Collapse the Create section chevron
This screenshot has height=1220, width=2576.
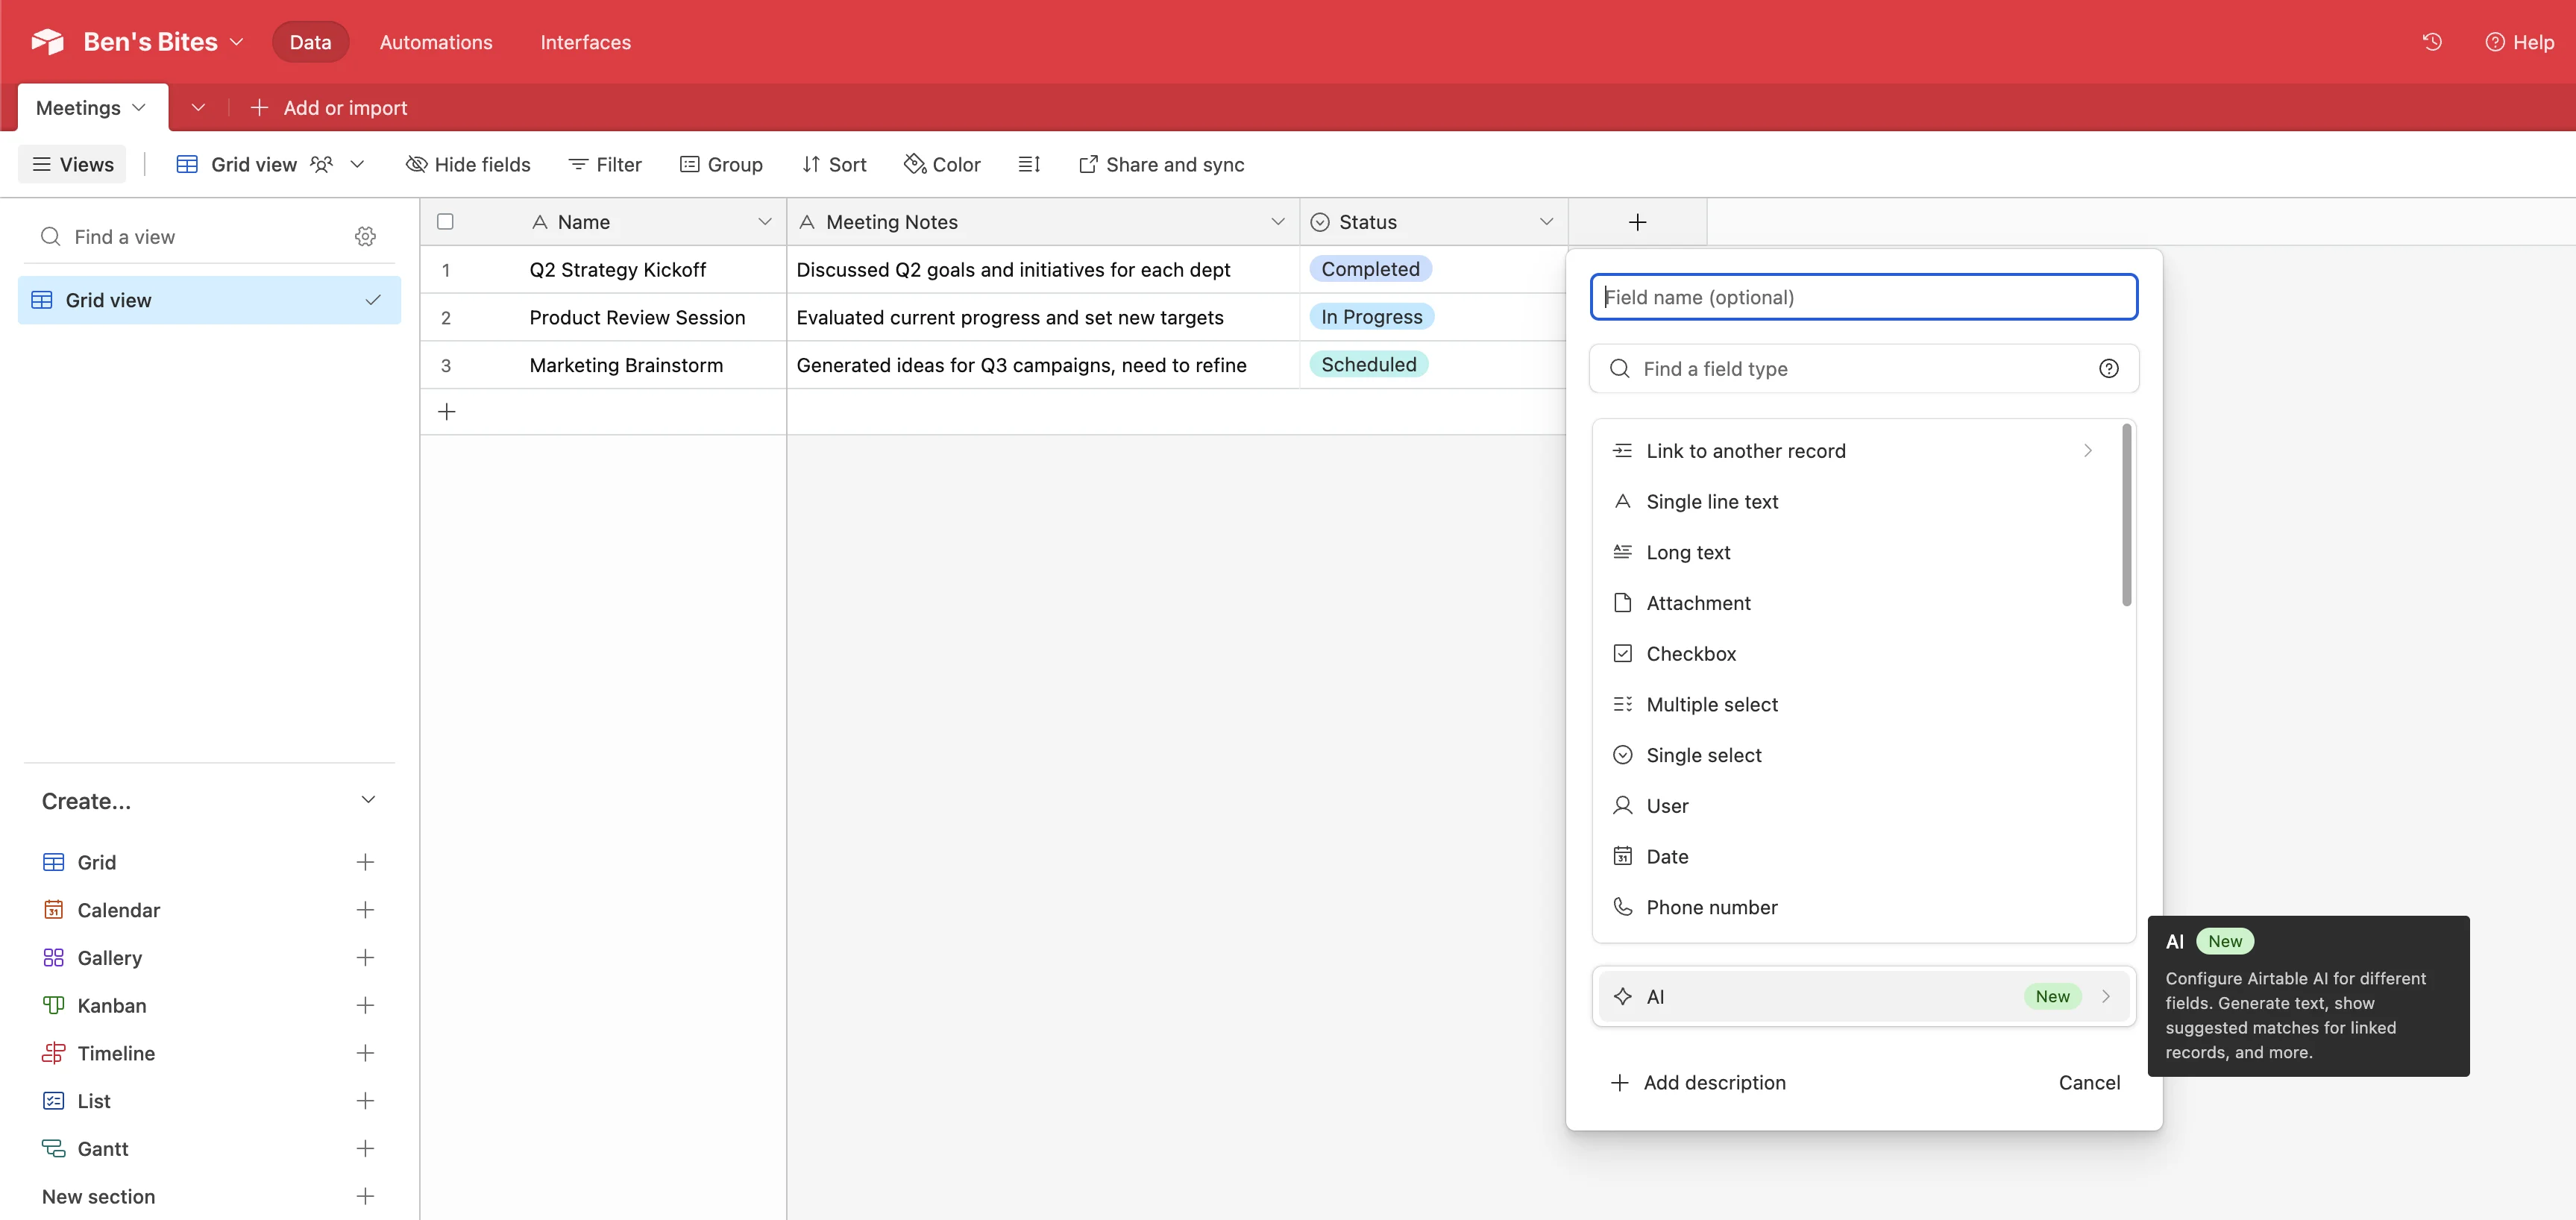(368, 800)
